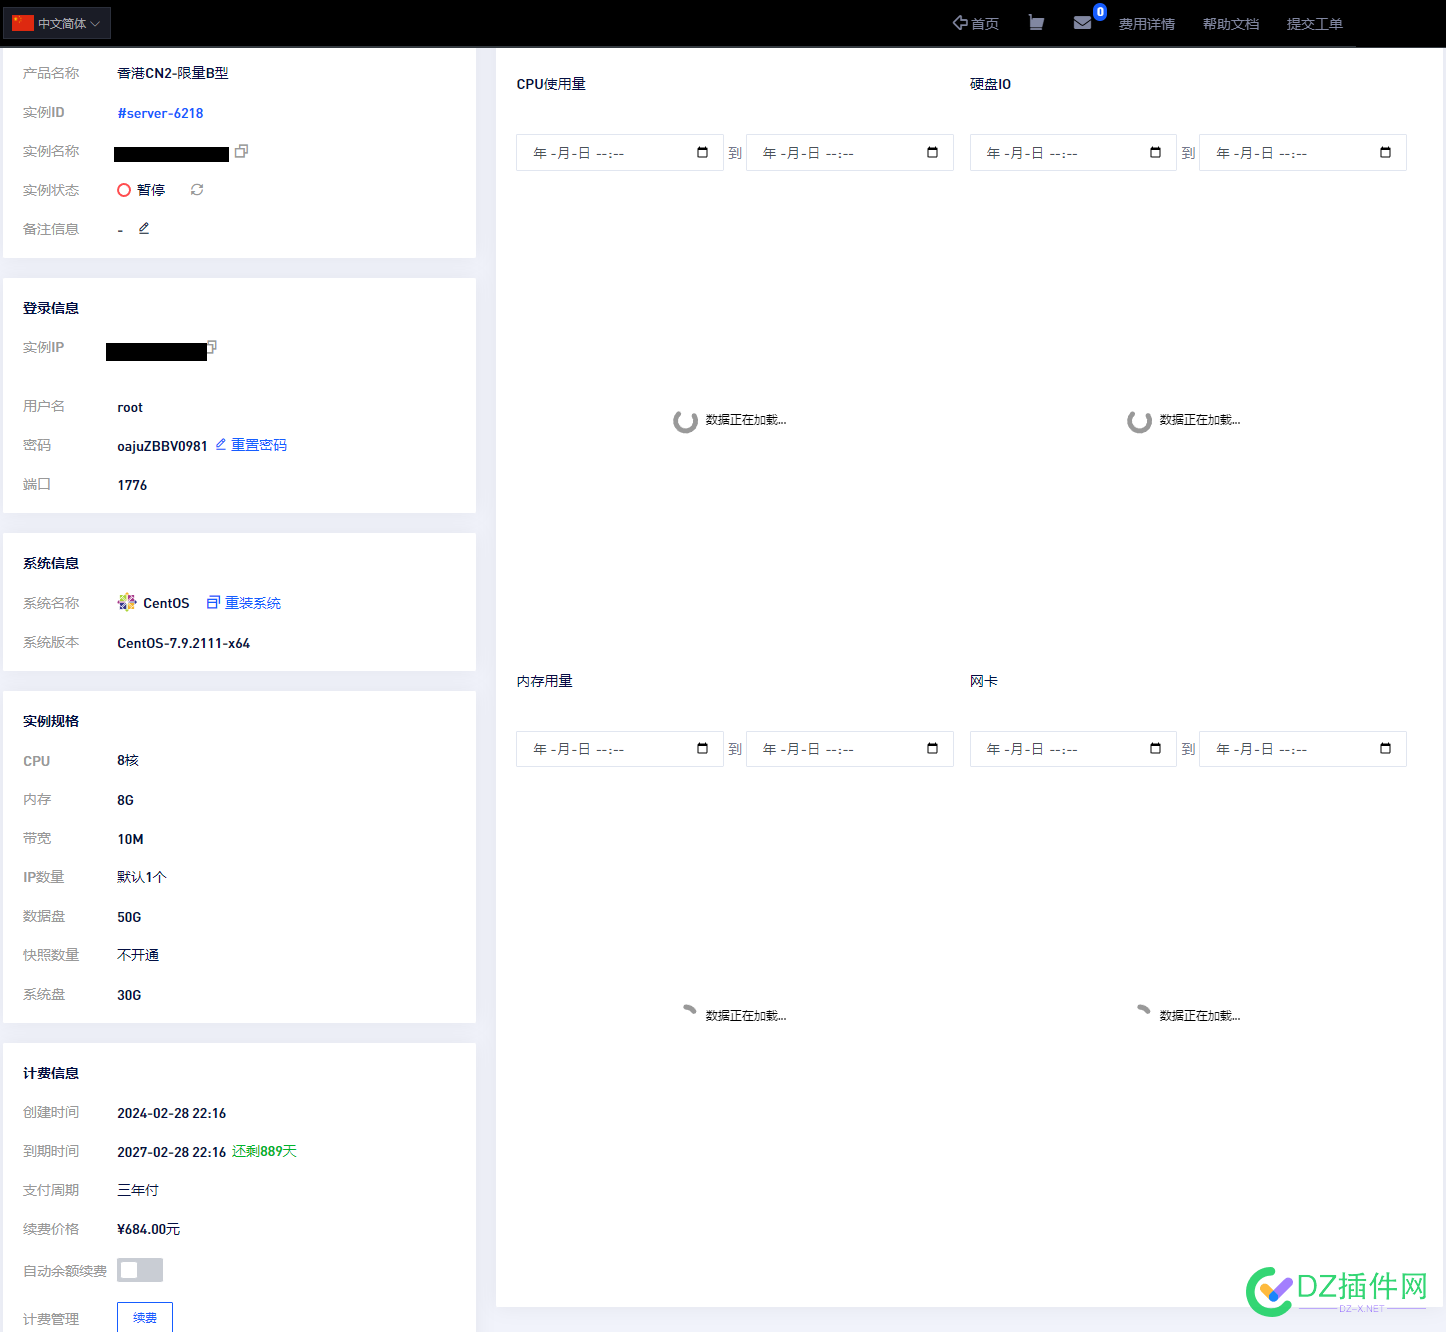Click the 重置密码 reset password link

259,445
